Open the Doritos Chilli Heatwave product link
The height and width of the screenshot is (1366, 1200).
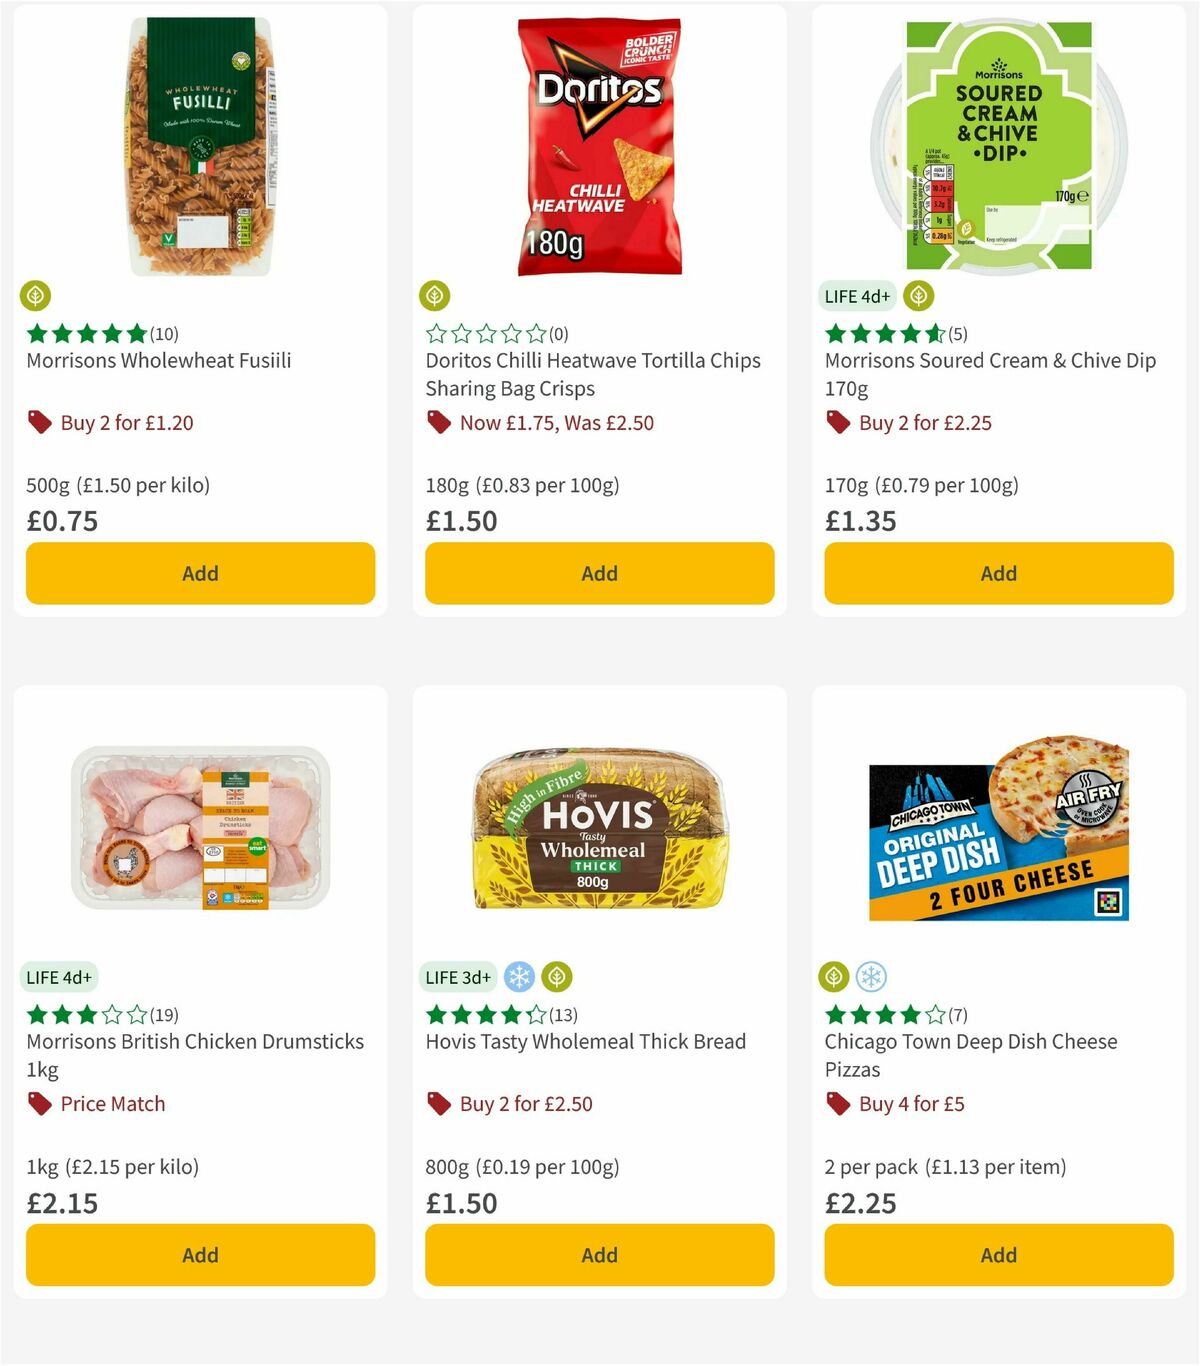pyautogui.click(x=593, y=374)
